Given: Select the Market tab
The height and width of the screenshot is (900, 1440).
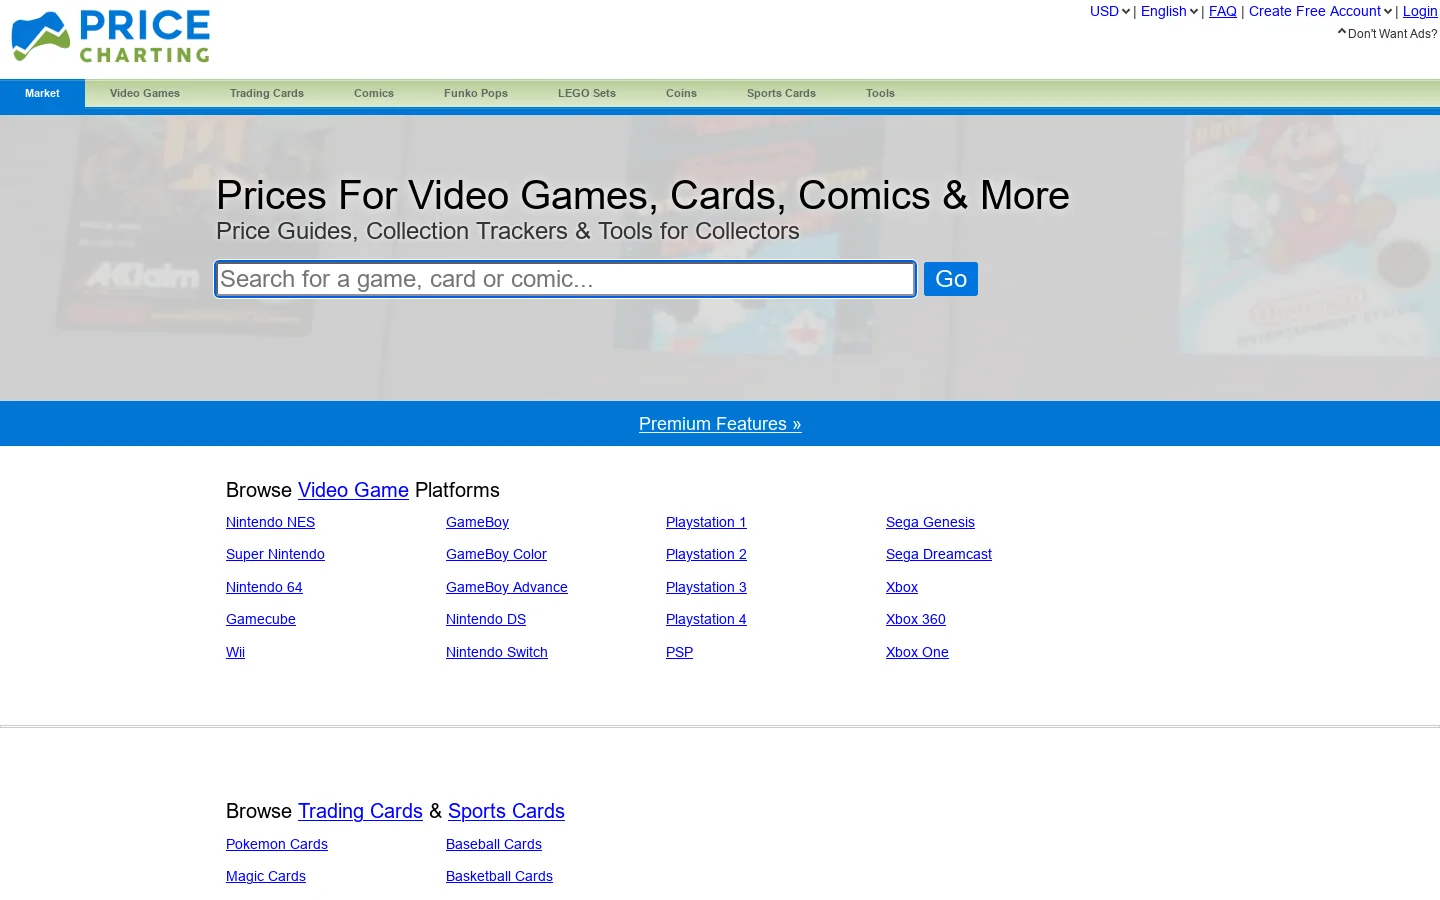Looking at the screenshot, I should tap(42, 93).
